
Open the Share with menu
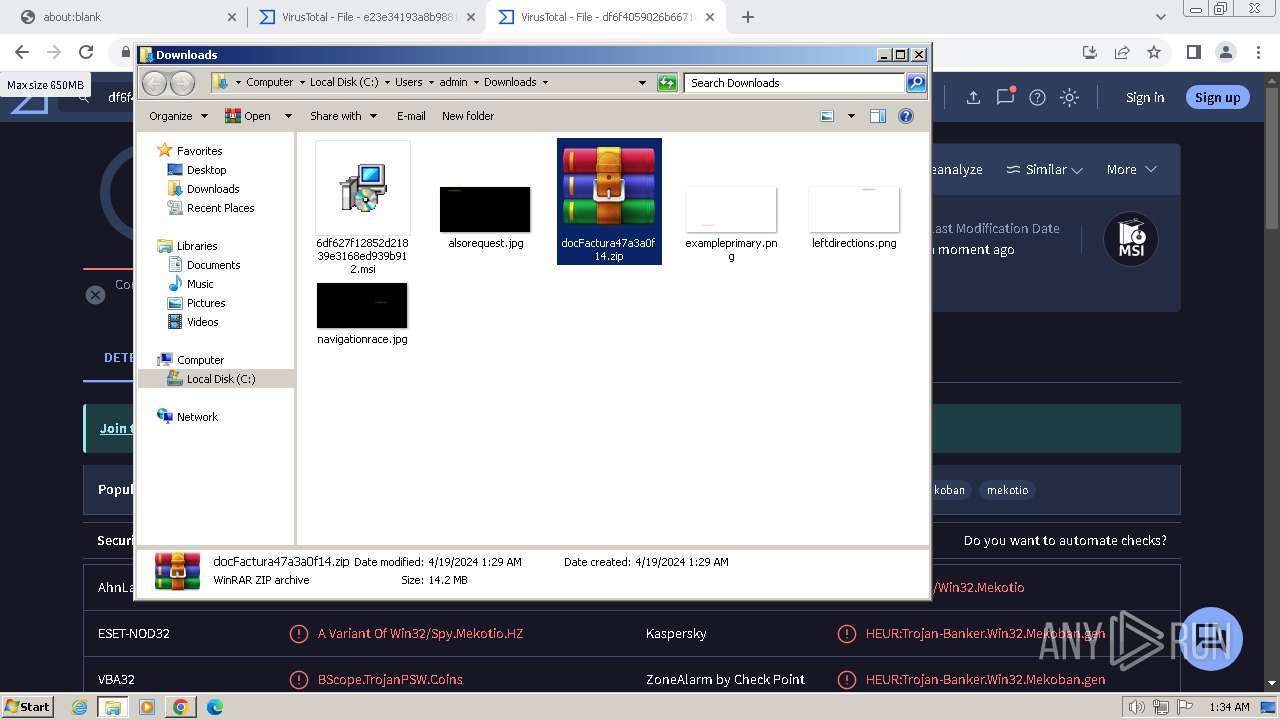coord(343,116)
